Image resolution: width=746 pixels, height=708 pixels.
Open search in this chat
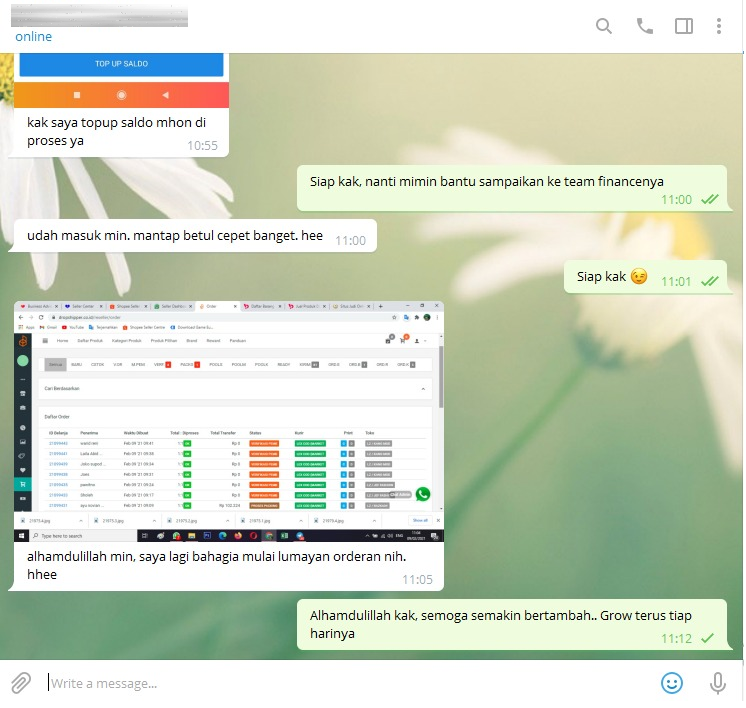point(603,26)
